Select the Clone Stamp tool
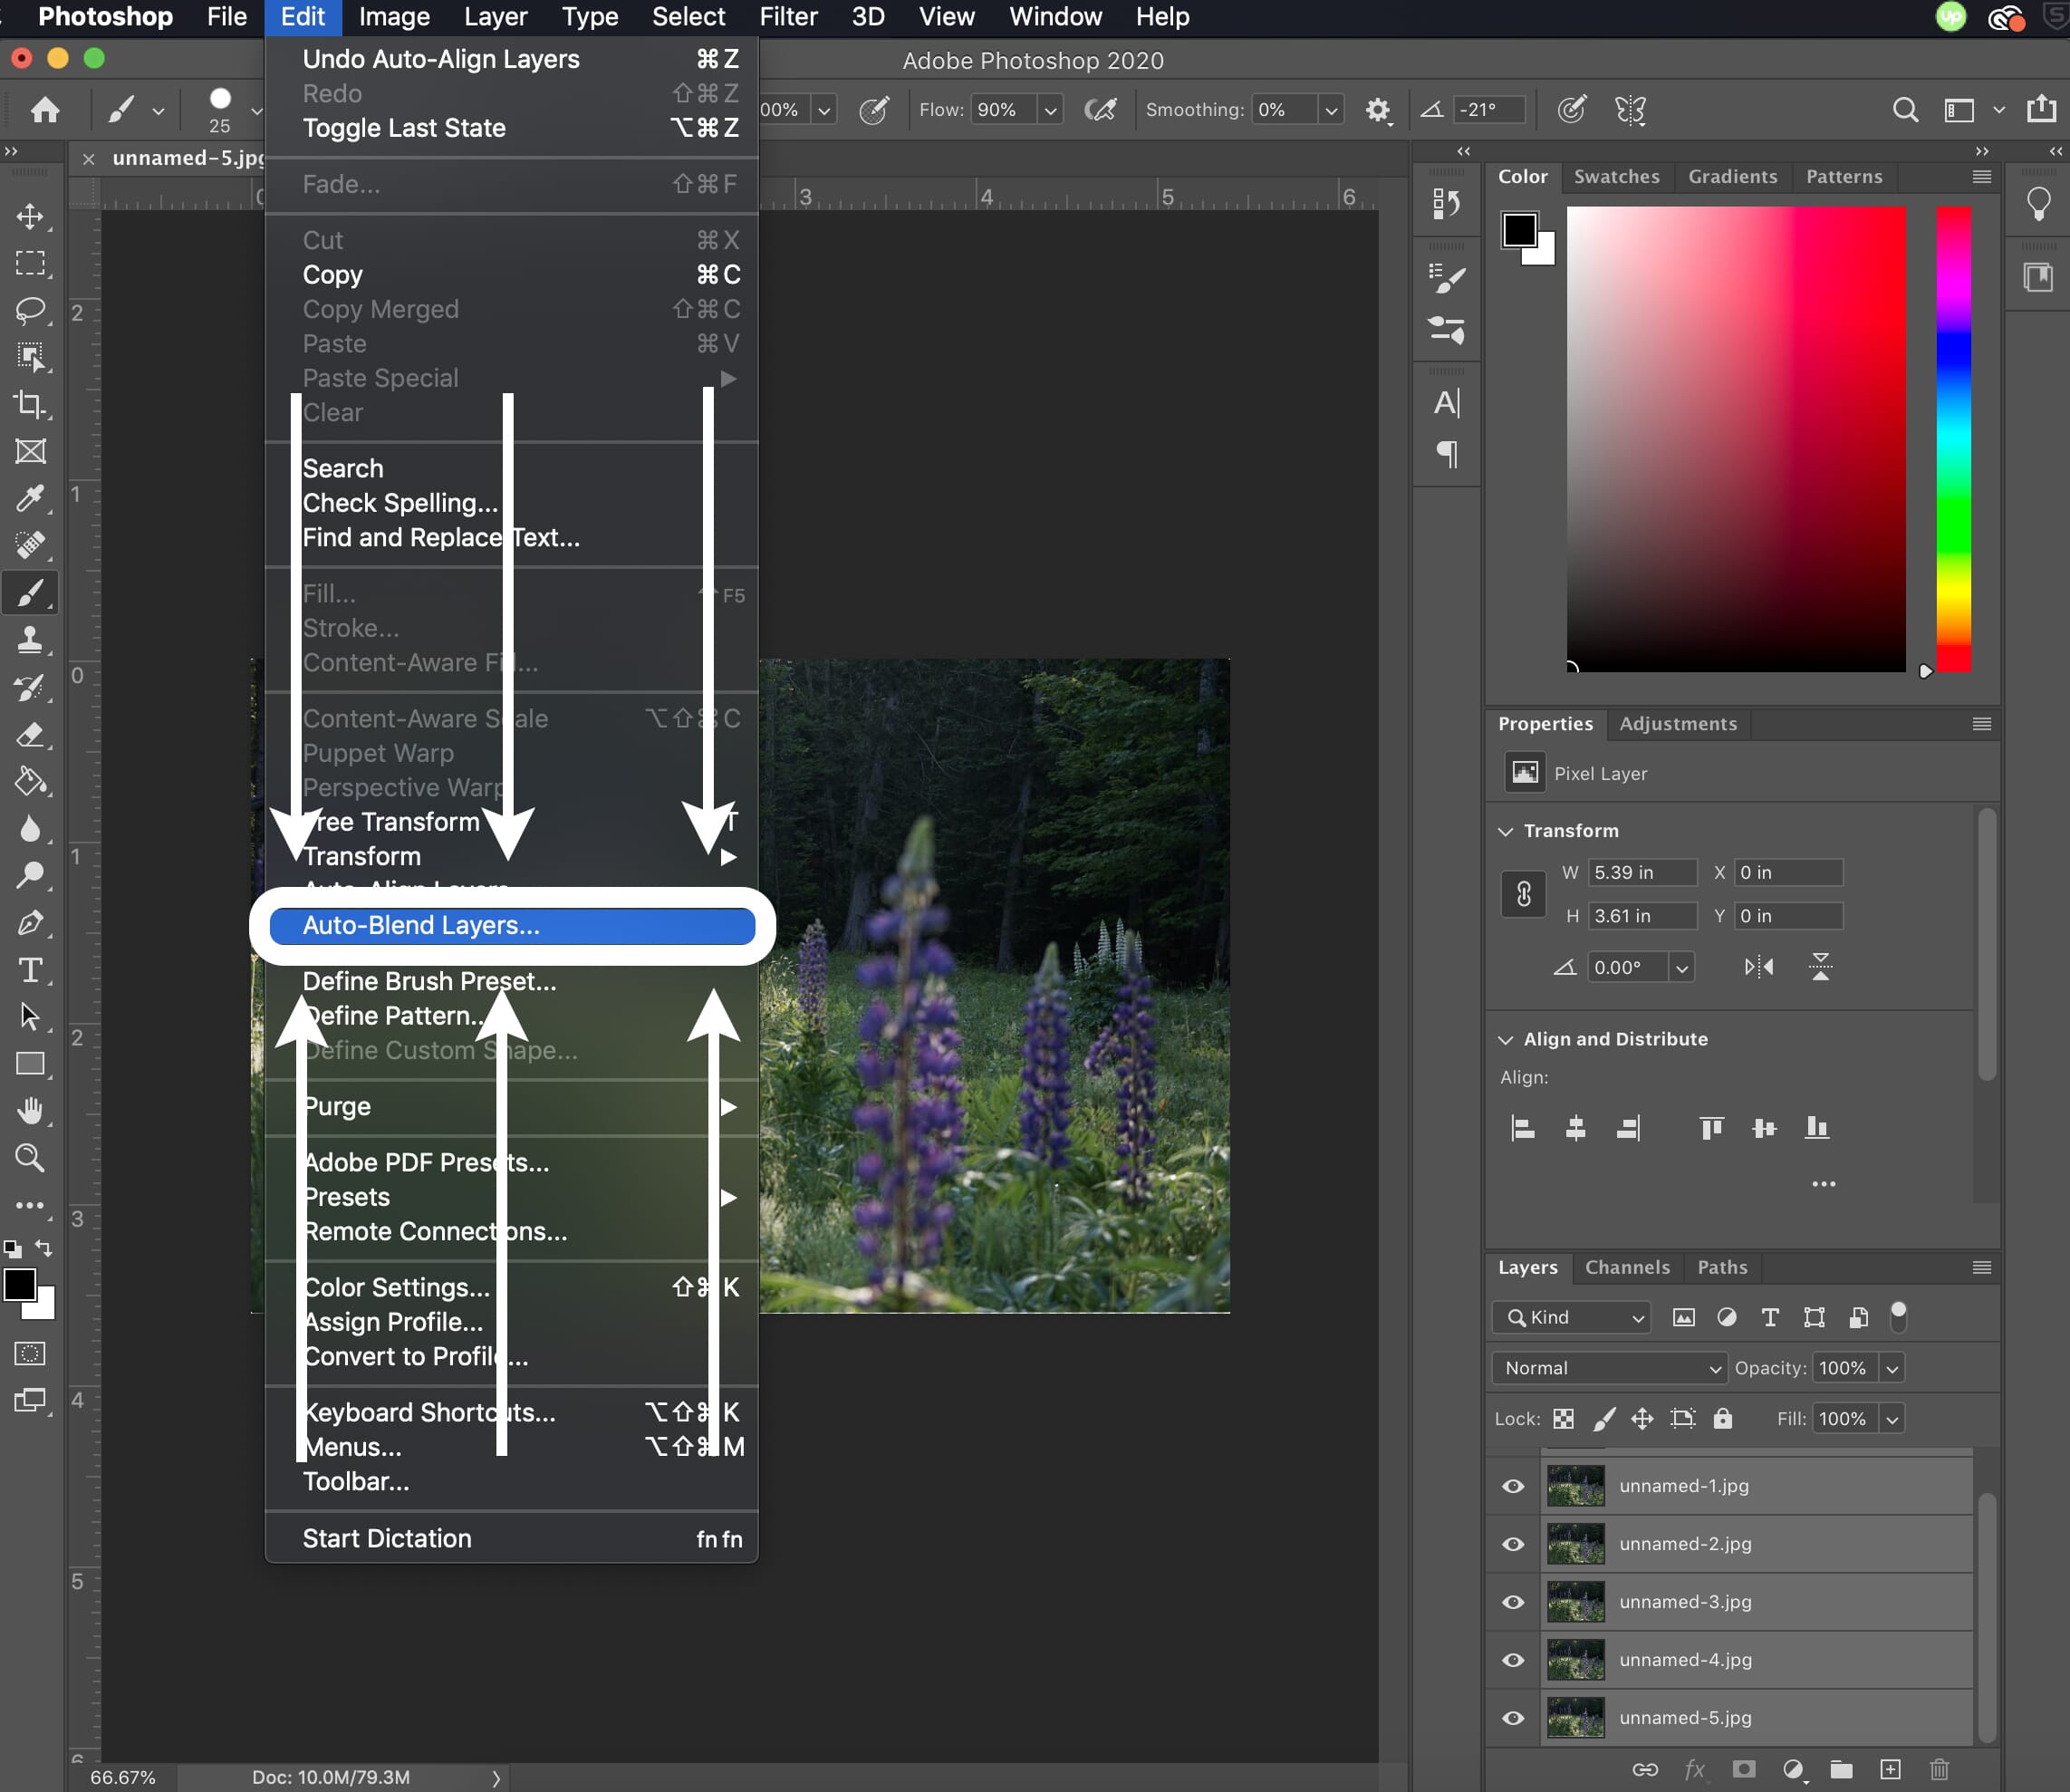 pyautogui.click(x=30, y=640)
